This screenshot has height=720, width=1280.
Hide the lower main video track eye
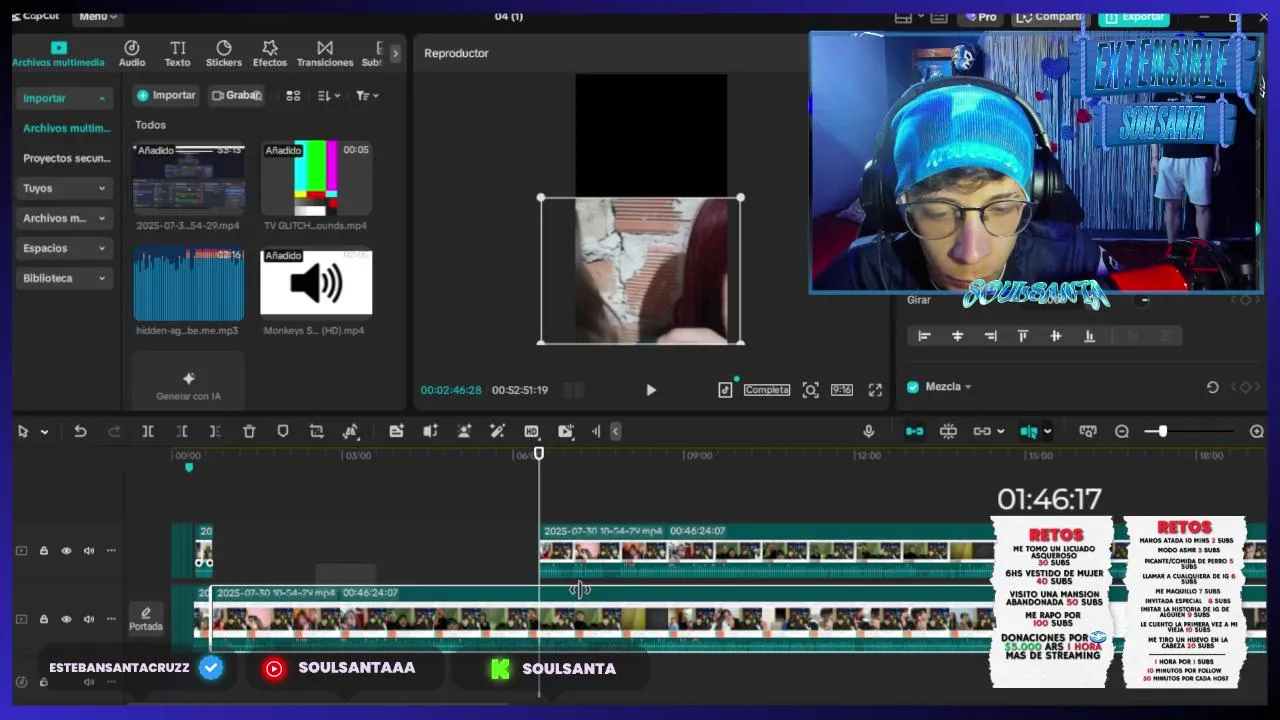pos(66,619)
